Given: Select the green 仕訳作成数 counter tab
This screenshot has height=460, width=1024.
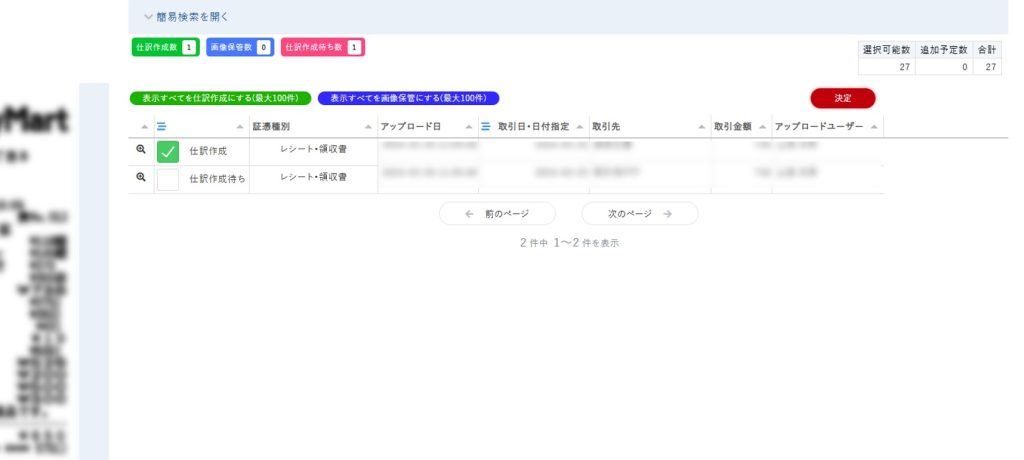Looking at the screenshot, I should point(164,47).
